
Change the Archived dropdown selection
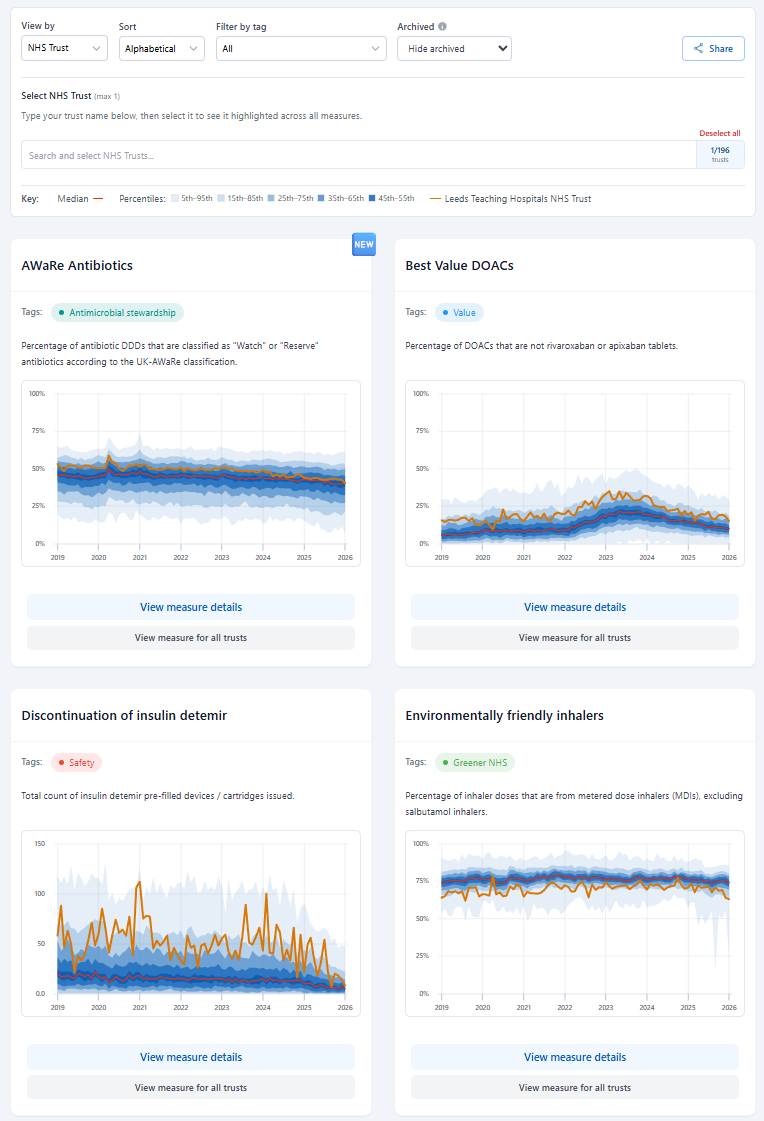click(x=454, y=48)
